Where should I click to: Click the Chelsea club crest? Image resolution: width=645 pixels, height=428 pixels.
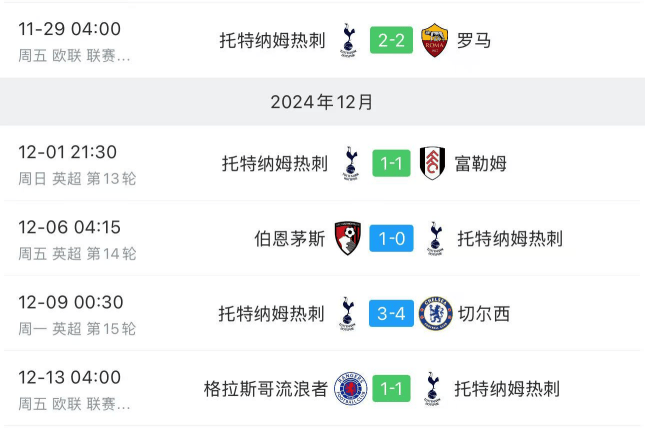pyautogui.click(x=436, y=314)
